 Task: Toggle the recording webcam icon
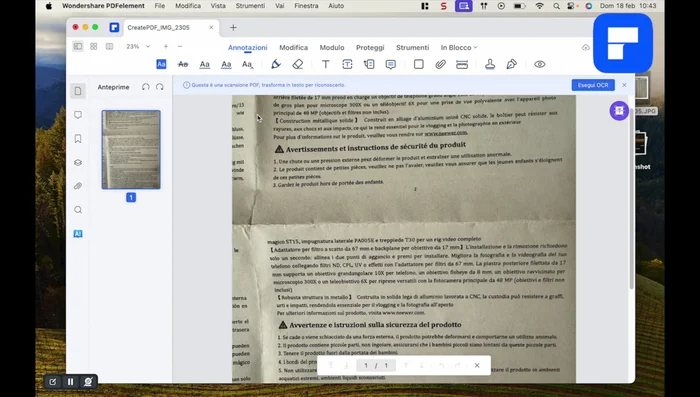(88, 382)
